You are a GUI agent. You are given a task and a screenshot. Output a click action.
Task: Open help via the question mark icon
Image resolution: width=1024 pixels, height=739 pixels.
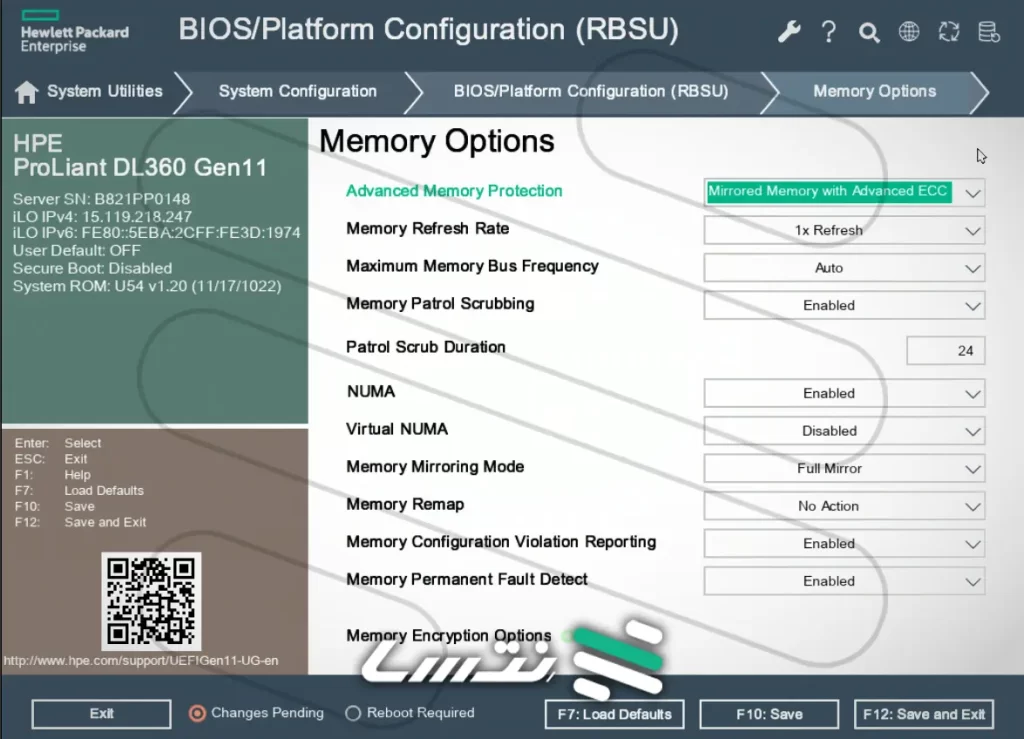click(829, 32)
